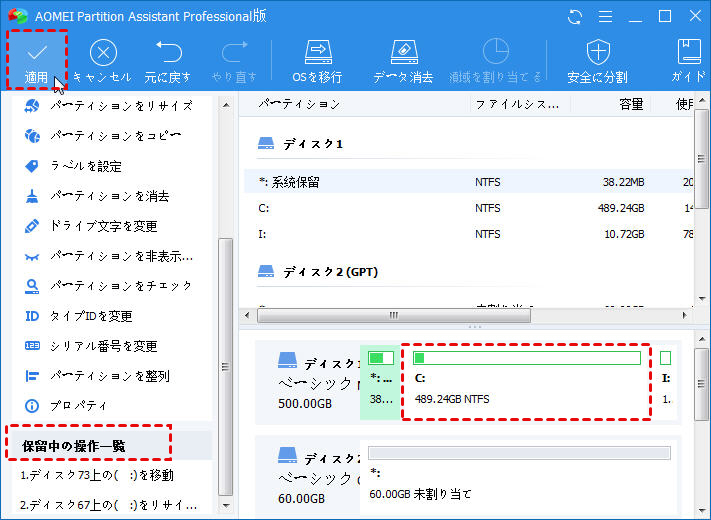This screenshot has width=711, height=520.
Task: Select パーティションをリサイズ resize option
Action: [108, 106]
